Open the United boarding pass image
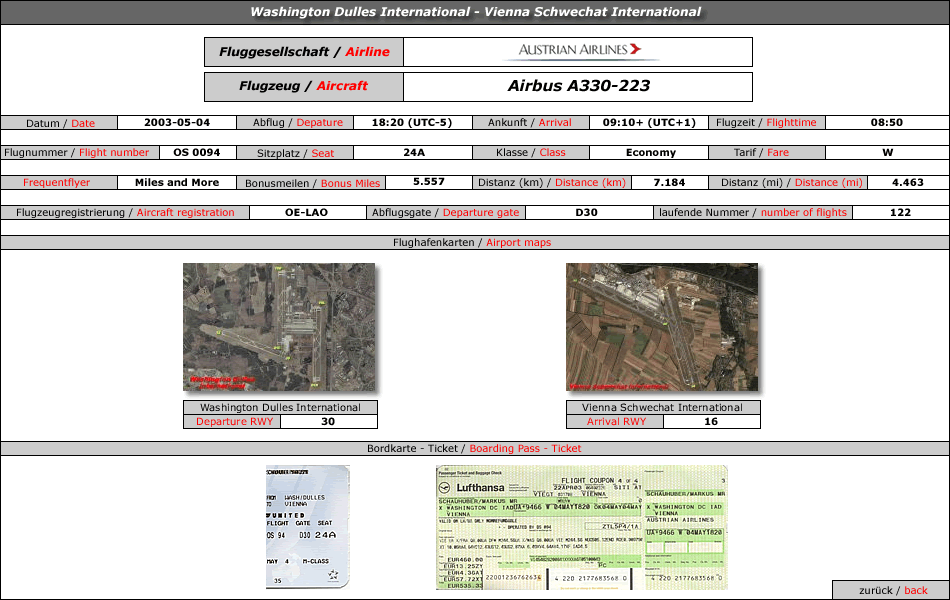This screenshot has height=600, width=950. tap(308, 527)
